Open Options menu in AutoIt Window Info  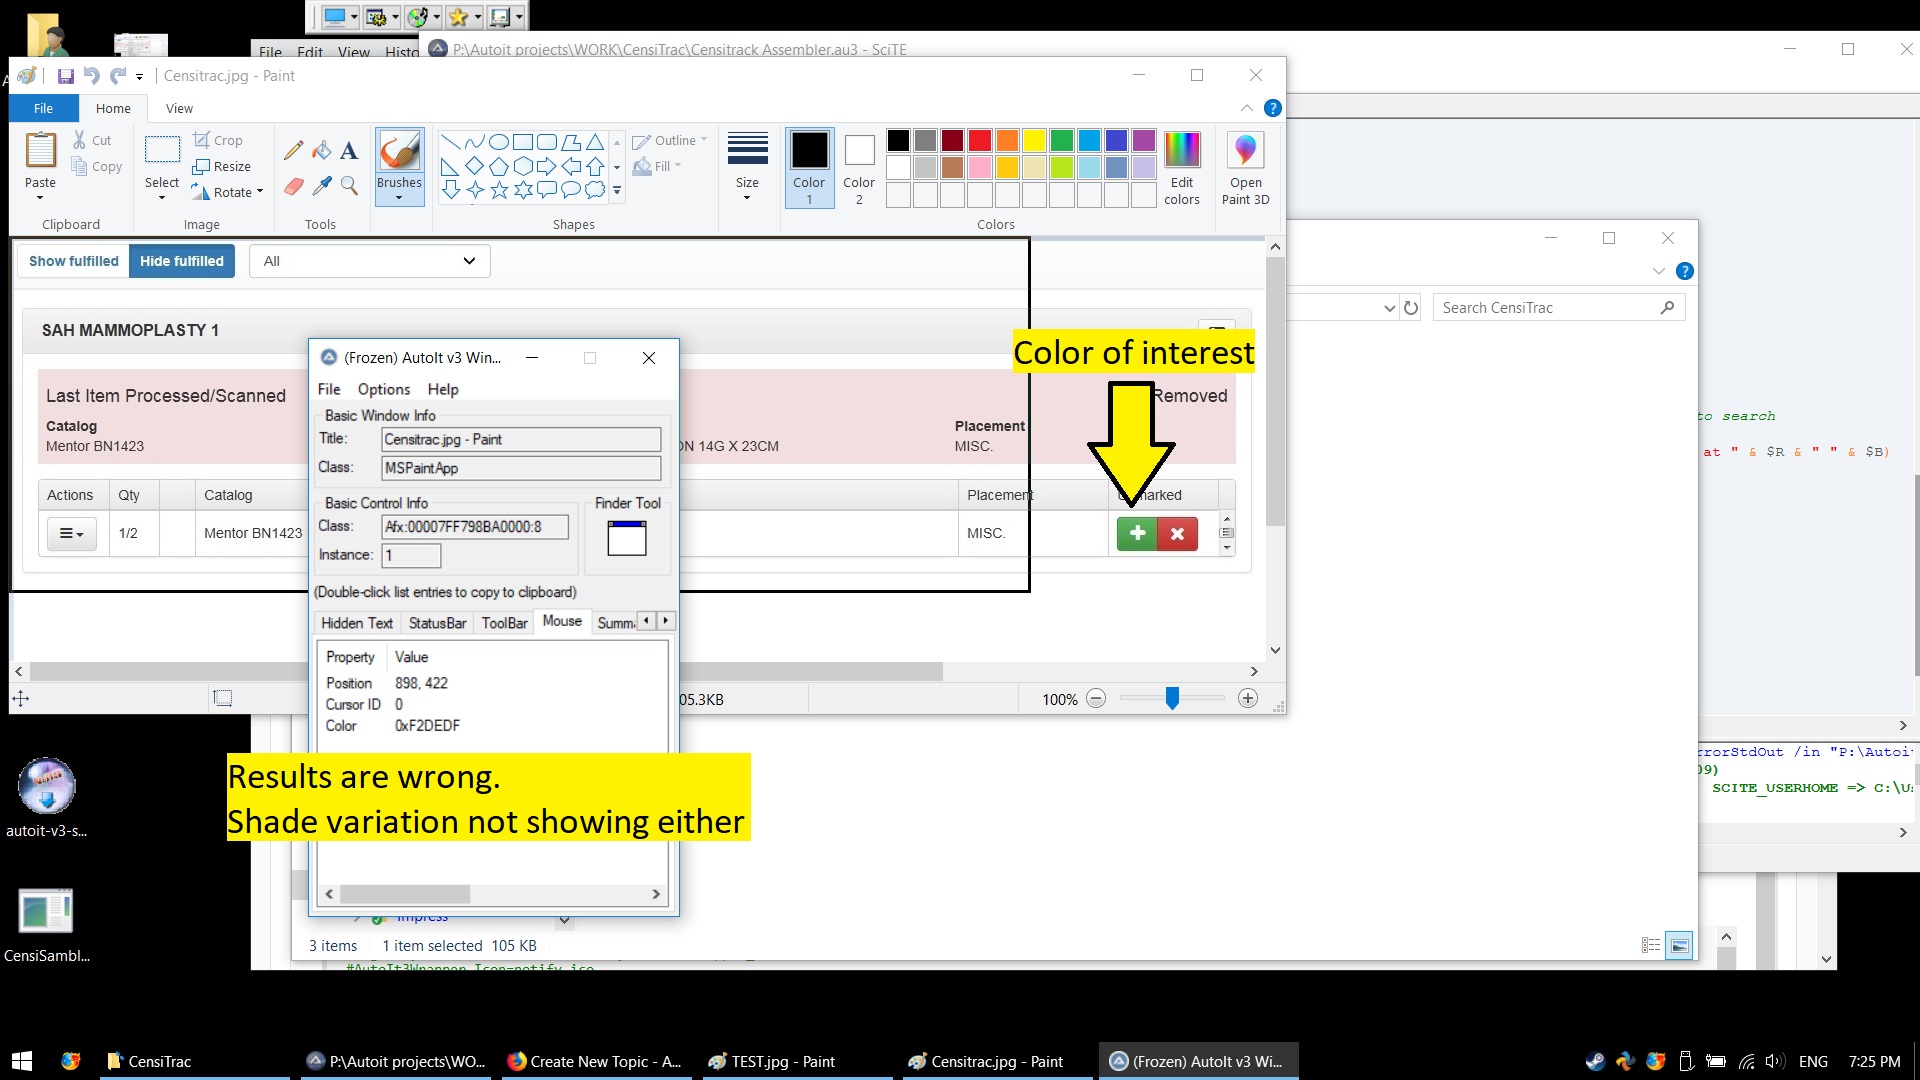click(x=384, y=389)
